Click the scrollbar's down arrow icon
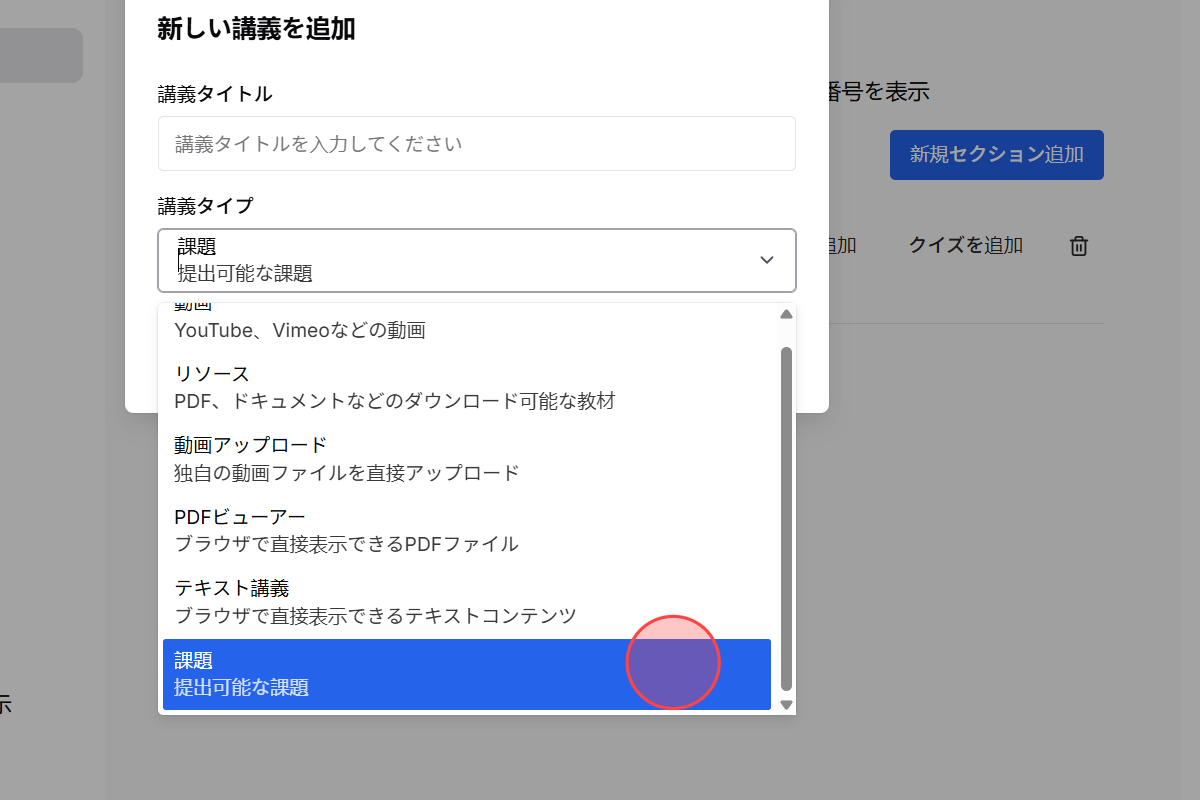1200x800 pixels. [x=786, y=705]
